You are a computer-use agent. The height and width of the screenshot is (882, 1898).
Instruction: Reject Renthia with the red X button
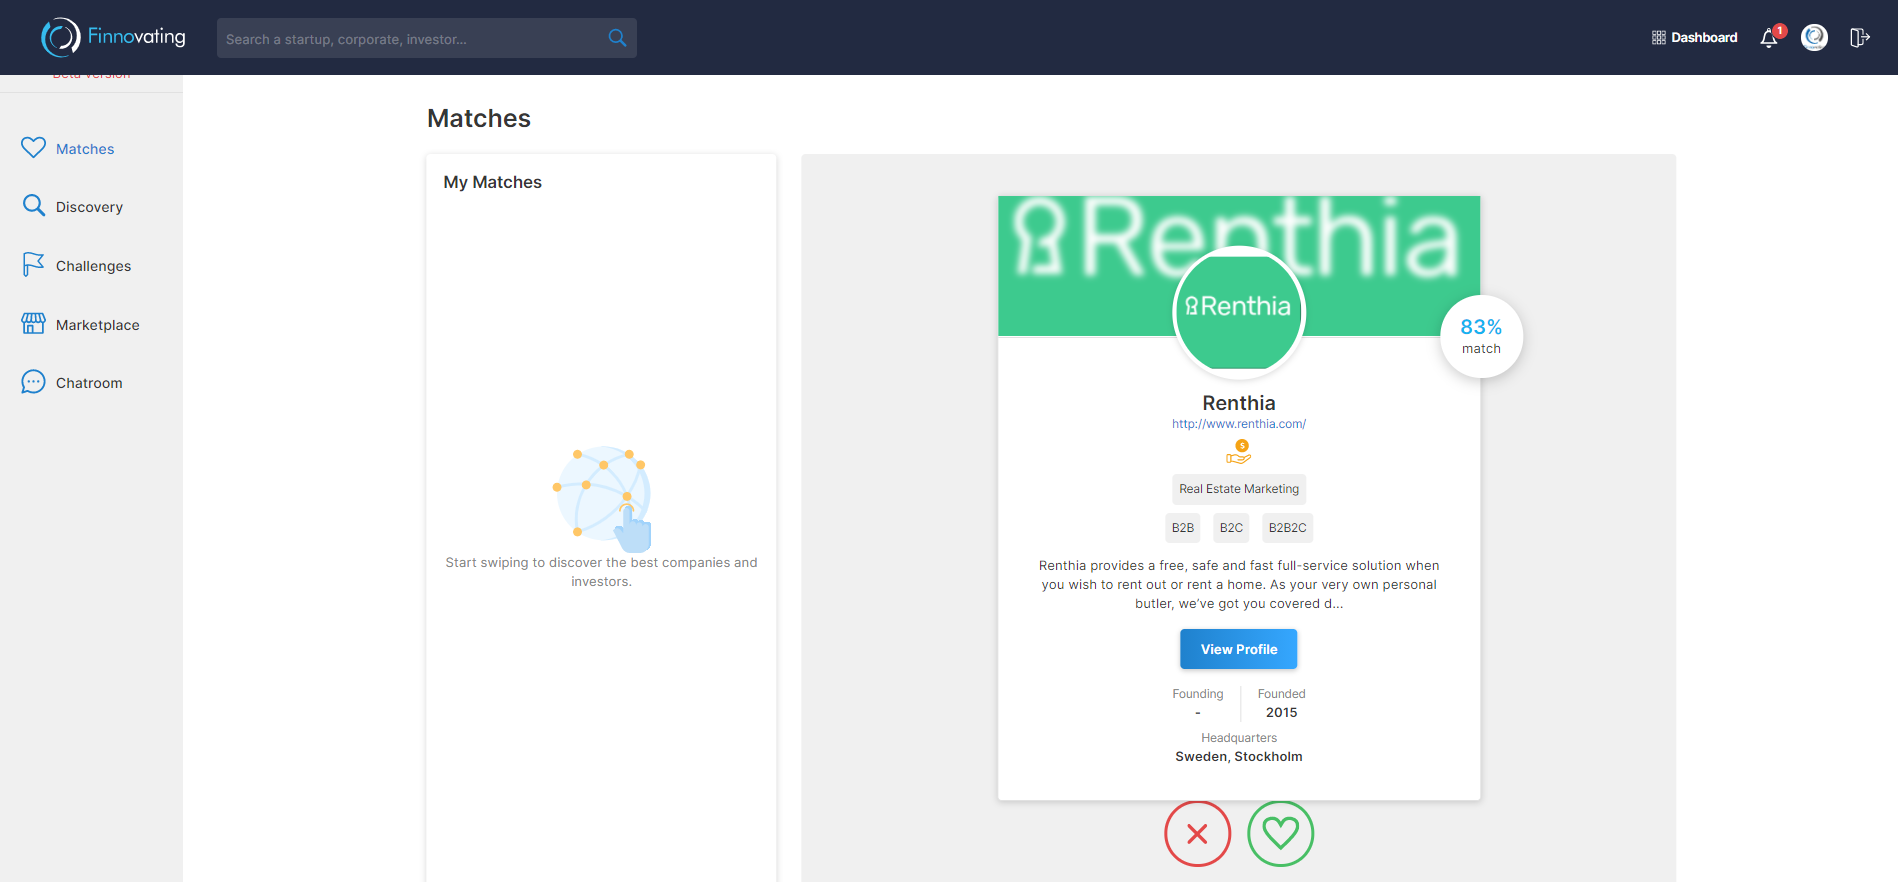(1197, 834)
